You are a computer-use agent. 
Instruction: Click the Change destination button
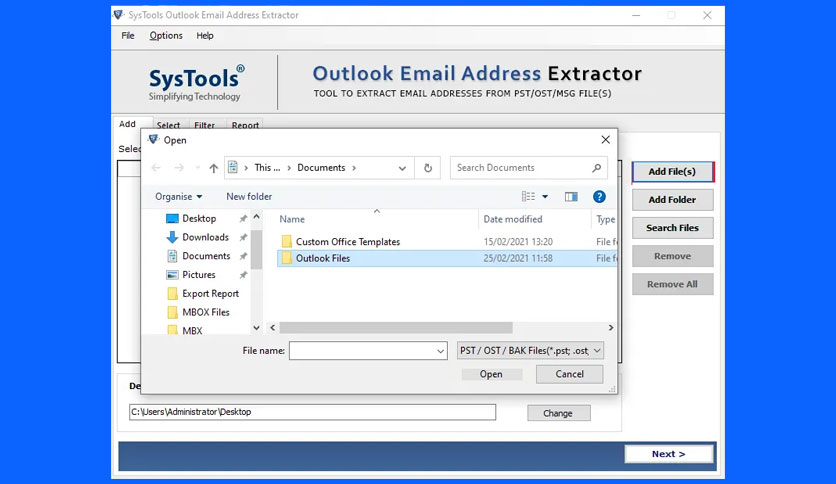coord(558,413)
